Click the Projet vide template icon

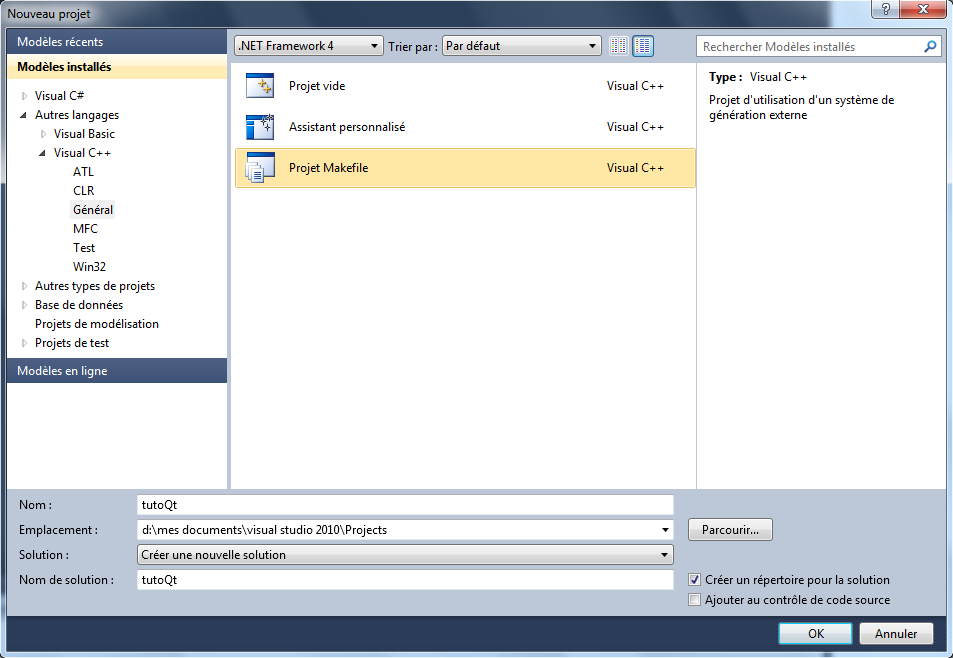[260, 86]
